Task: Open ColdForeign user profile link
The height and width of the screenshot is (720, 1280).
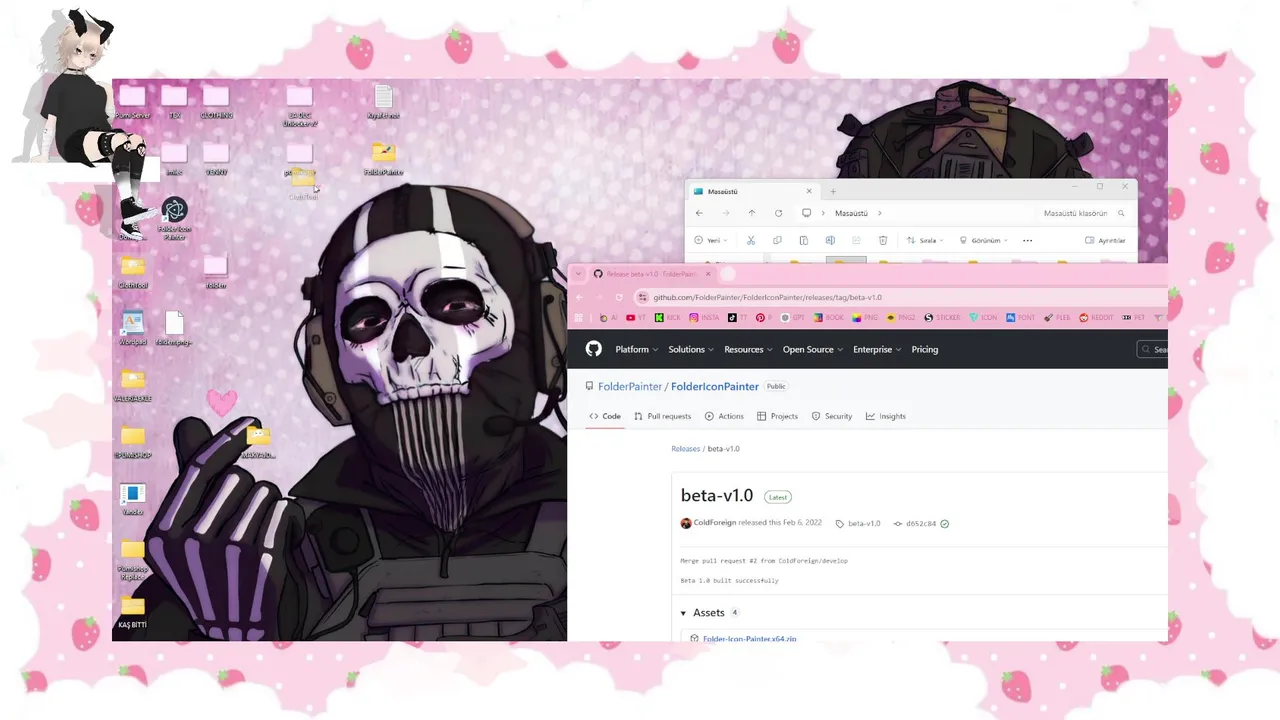Action: (x=715, y=523)
